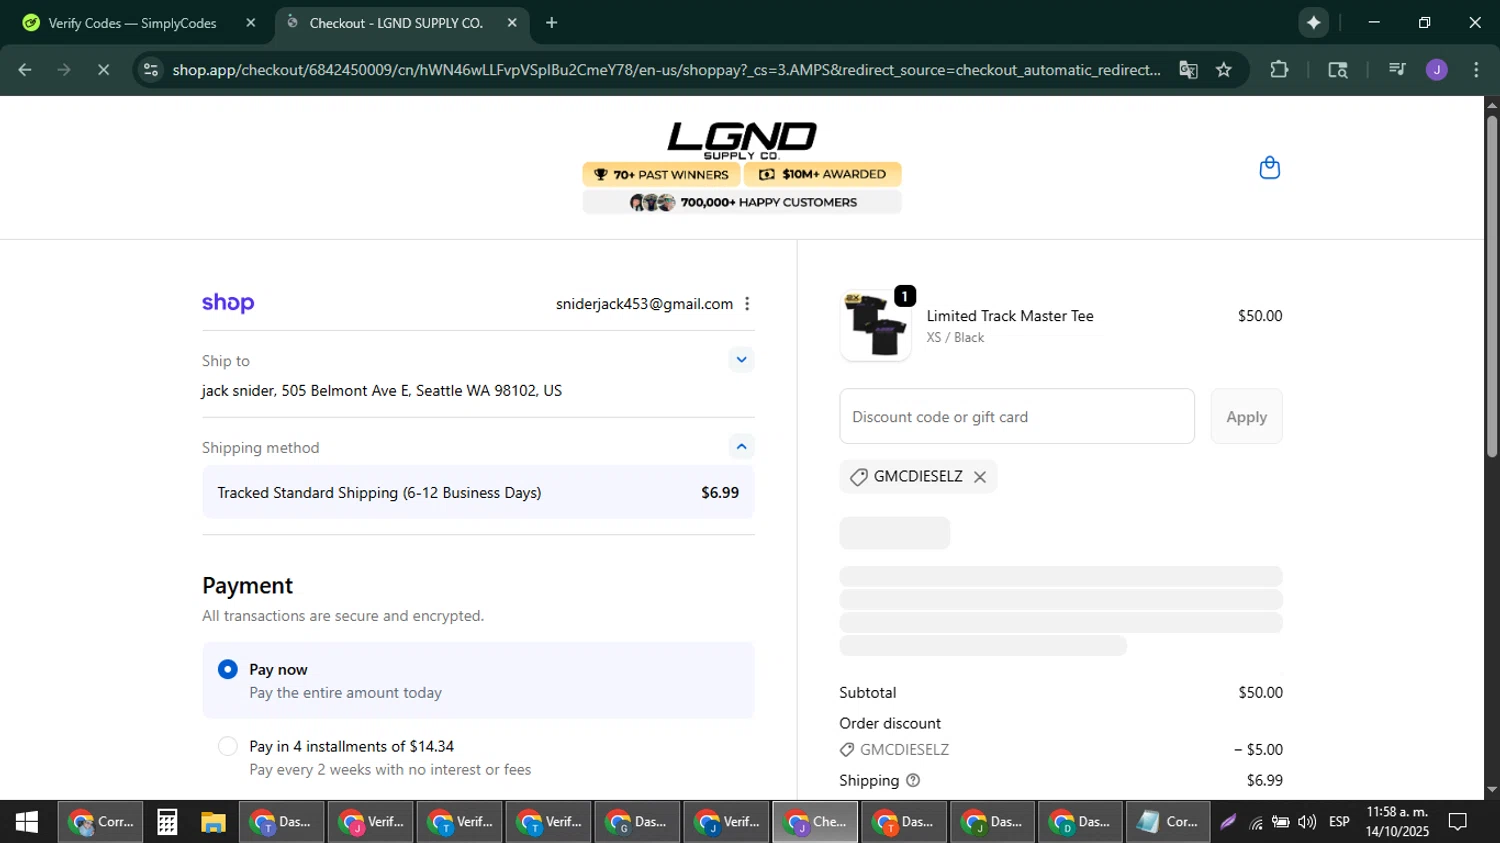
Task: Click the 700,000+ Happy Customers badge
Action: (742, 203)
